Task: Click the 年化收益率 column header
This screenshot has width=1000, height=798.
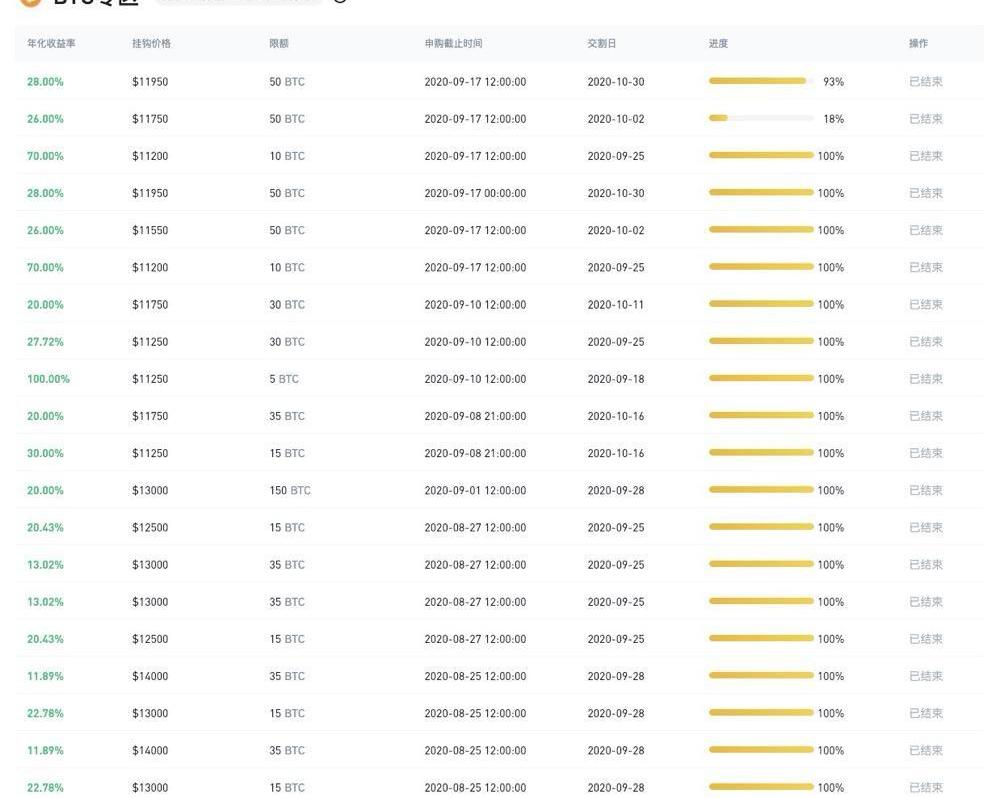Action: (51, 44)
